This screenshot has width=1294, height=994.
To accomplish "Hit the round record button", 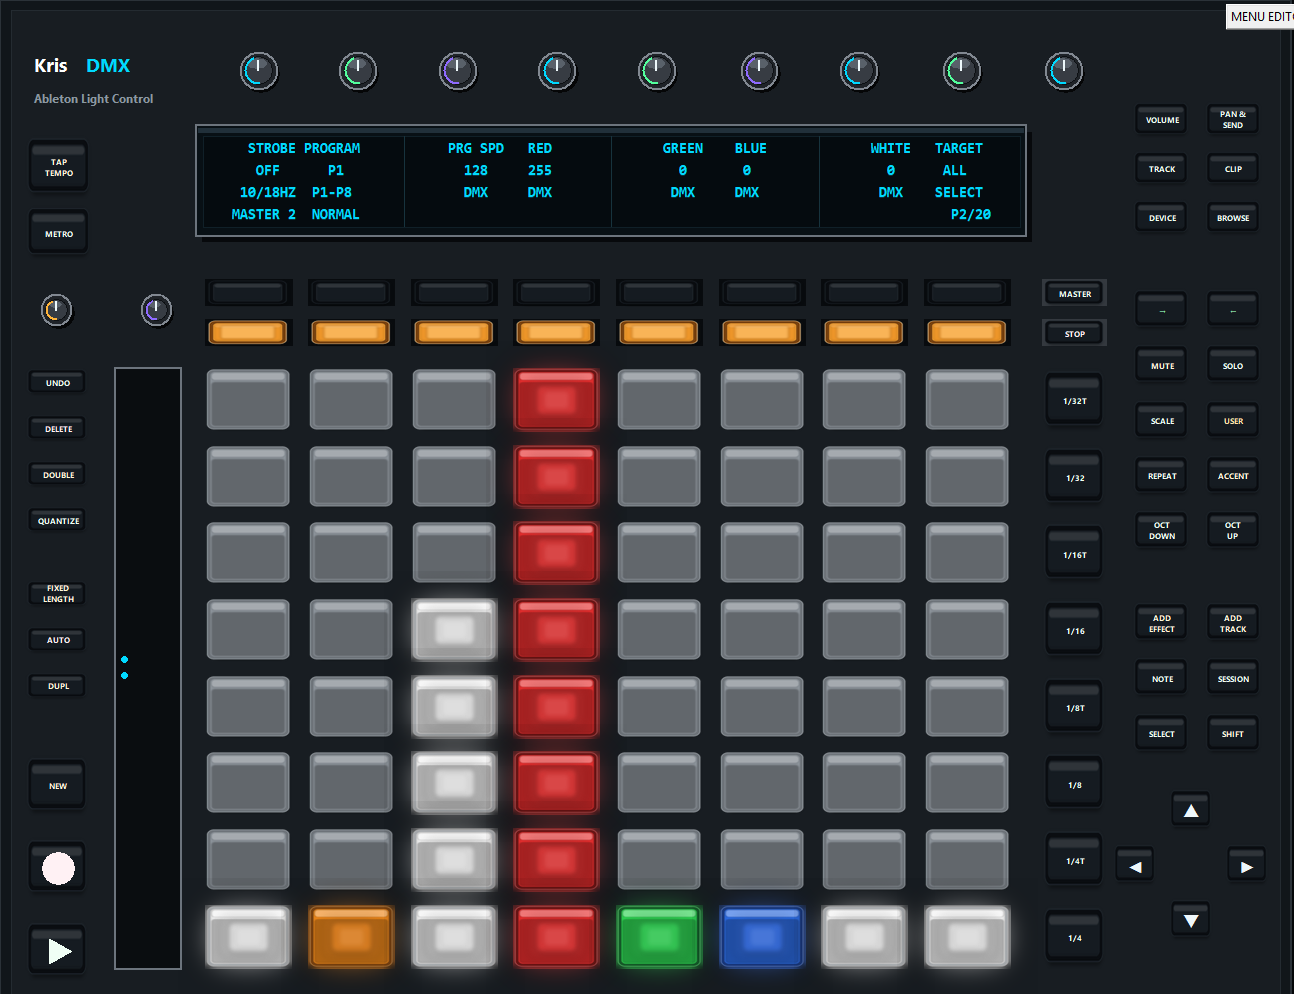I will (x=58, y=868).
